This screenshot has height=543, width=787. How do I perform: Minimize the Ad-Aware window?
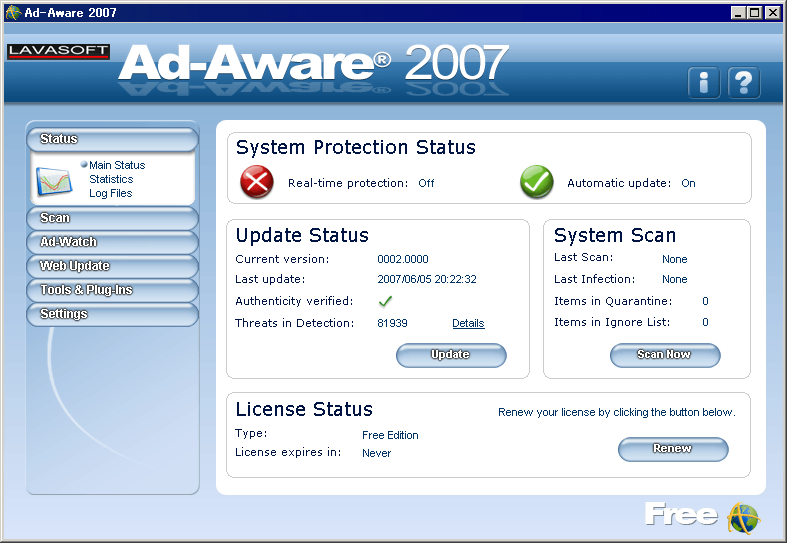coord(737,13)
